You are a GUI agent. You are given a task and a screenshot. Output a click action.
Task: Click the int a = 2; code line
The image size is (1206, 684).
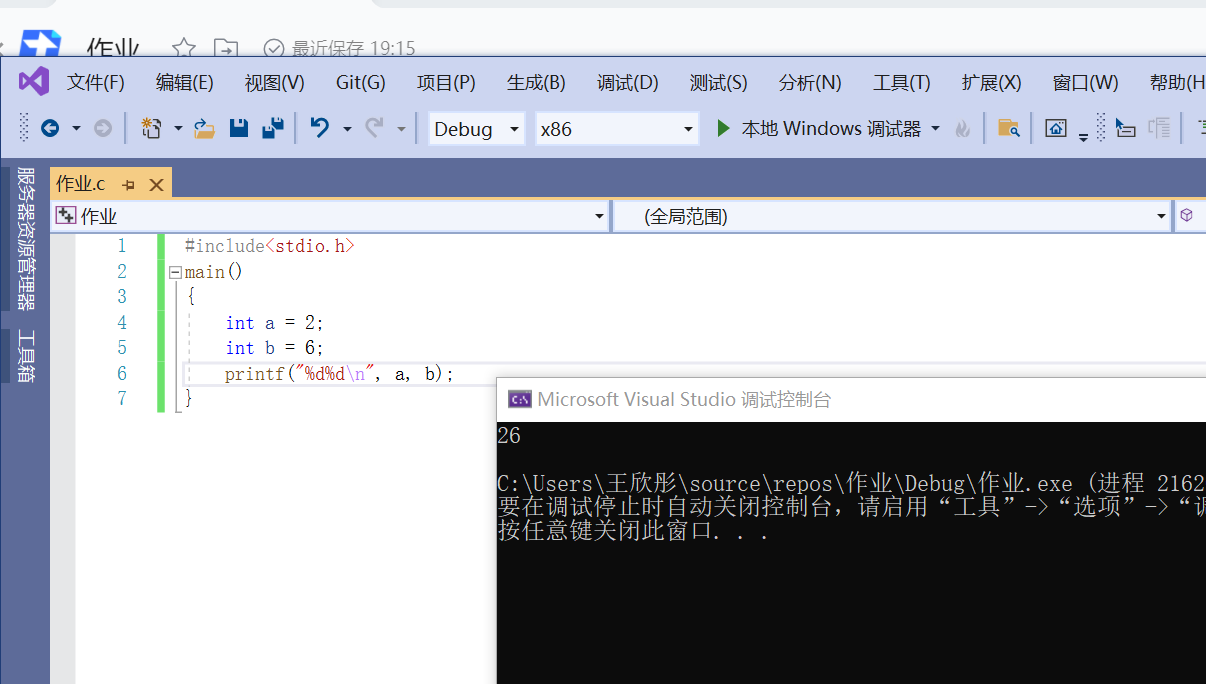[x=275, y=323]
